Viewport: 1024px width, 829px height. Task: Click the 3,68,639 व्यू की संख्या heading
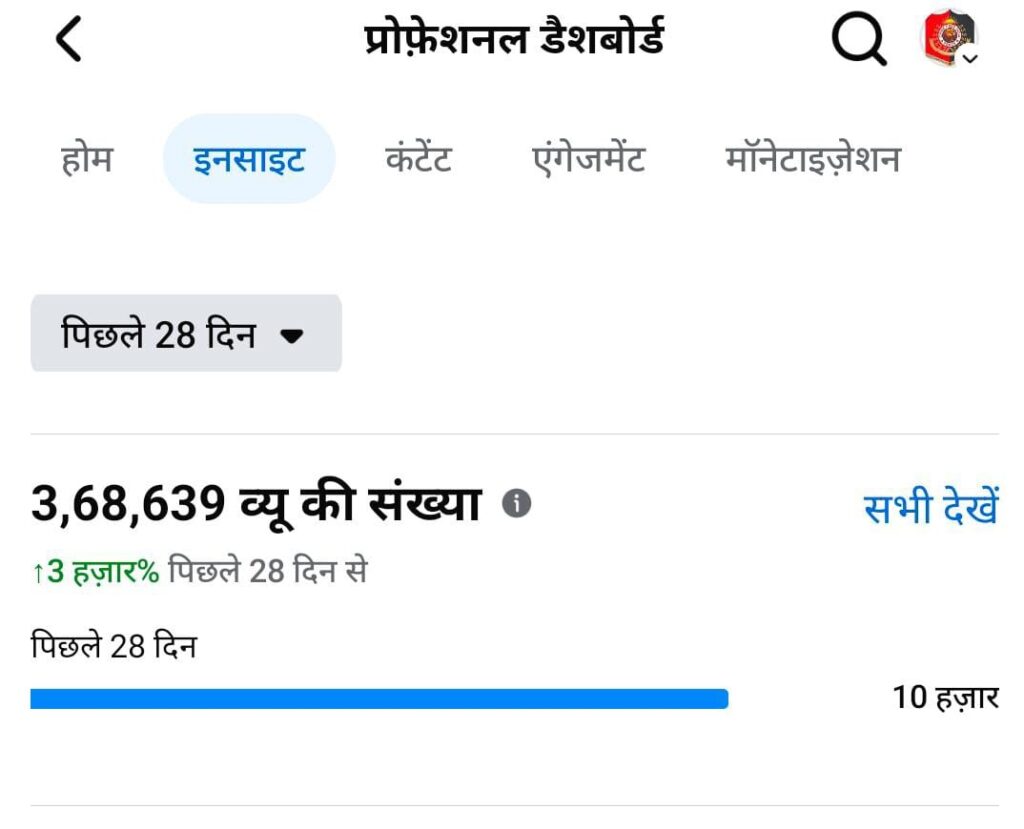[x=256, y=504]
